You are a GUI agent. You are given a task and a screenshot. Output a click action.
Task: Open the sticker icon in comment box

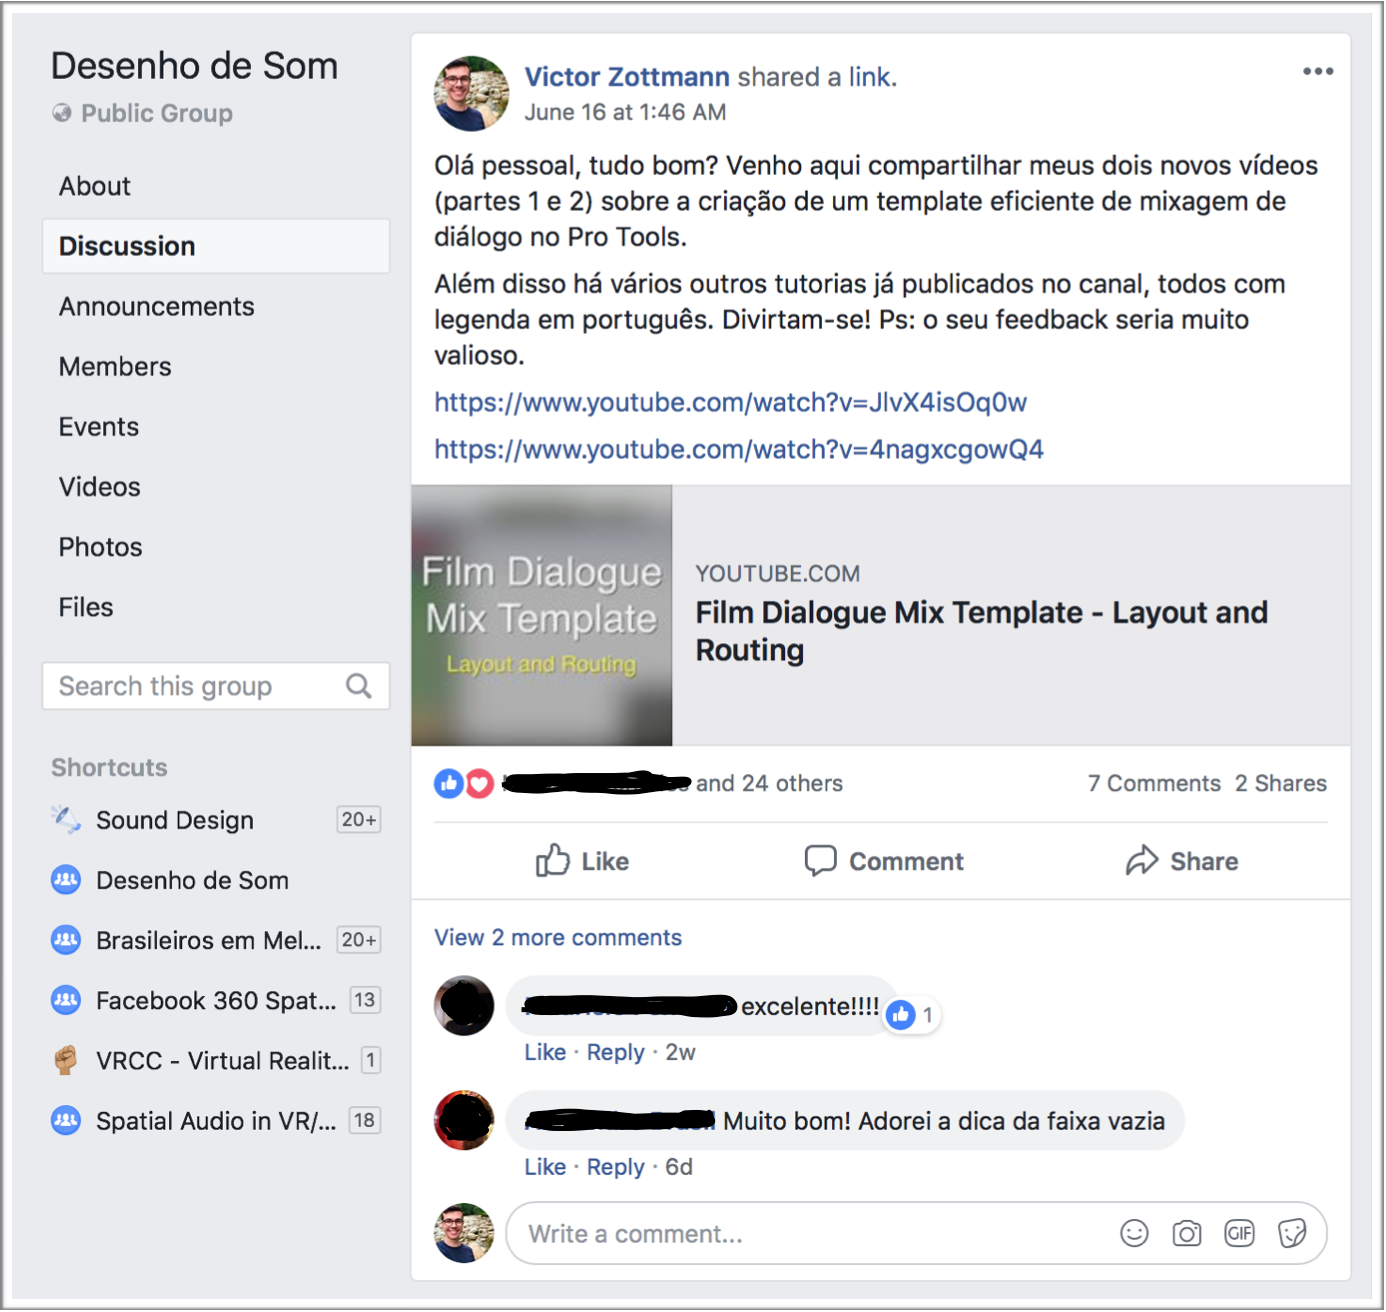pos(1292,1233)
